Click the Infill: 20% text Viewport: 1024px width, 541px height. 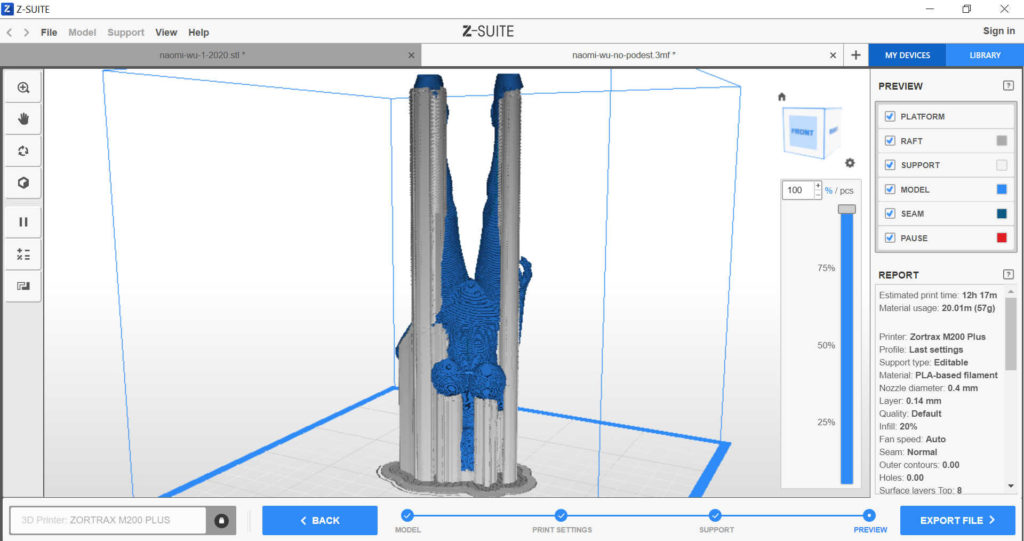898,426
